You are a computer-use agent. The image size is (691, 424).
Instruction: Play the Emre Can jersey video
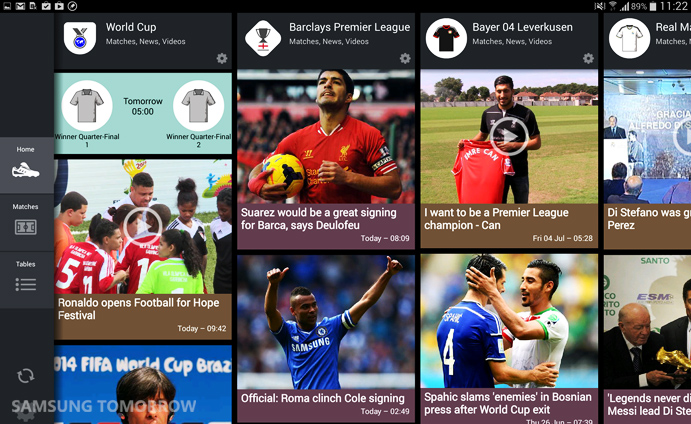(509, 136)
